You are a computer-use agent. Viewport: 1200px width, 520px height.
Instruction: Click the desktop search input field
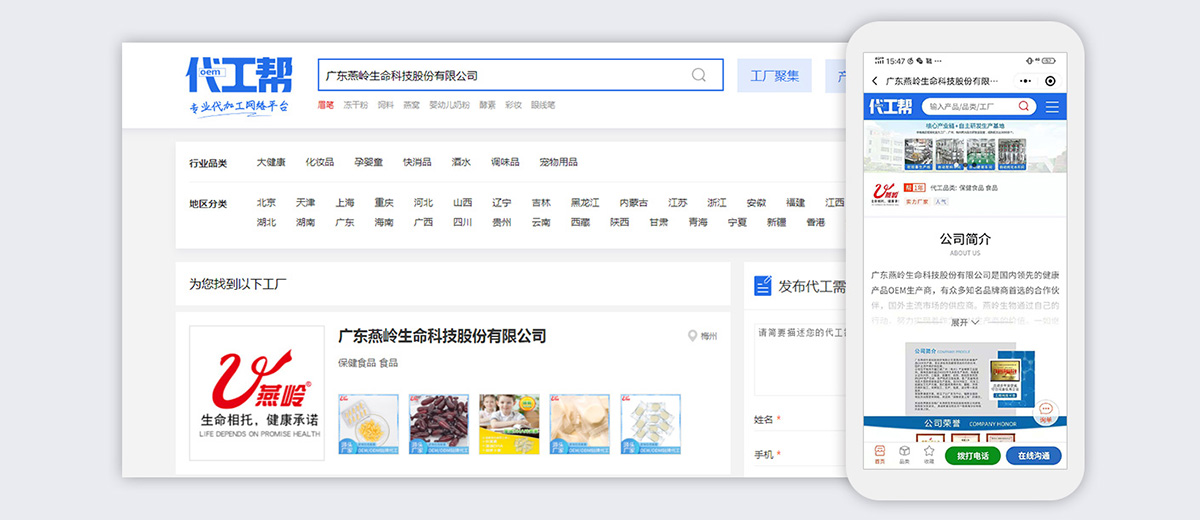500,75
